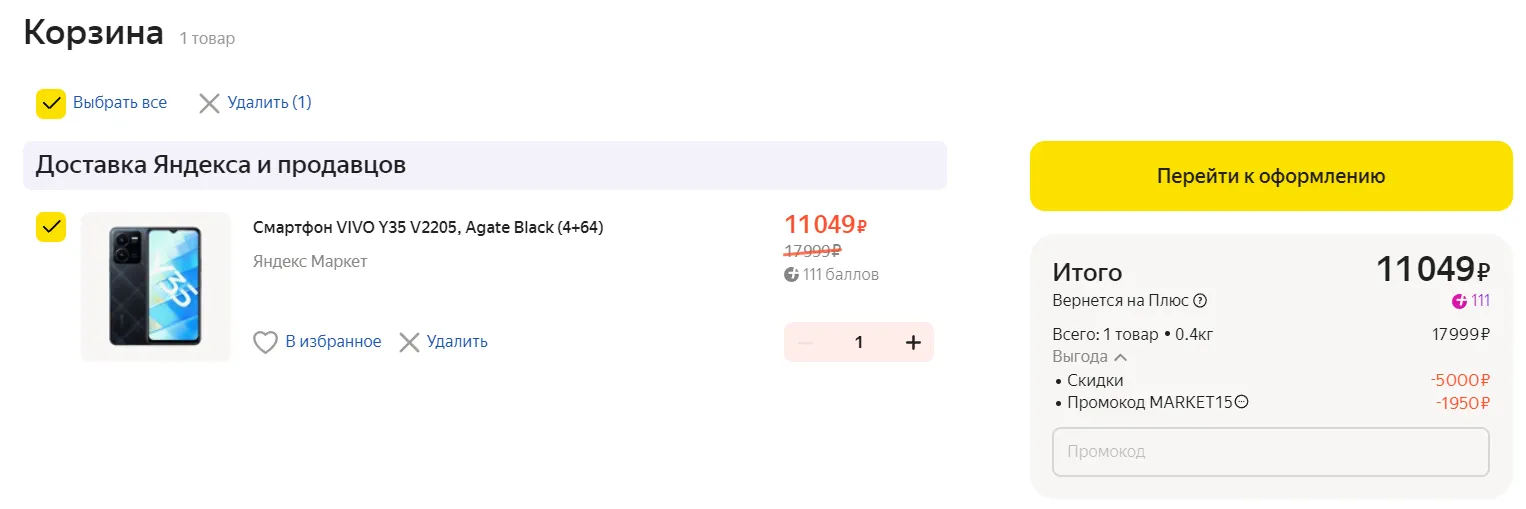Uncheck the VIVO Y35 item checkbox
The width and height of the screenshot is (1526, 509).
click(x=51, y=227)
